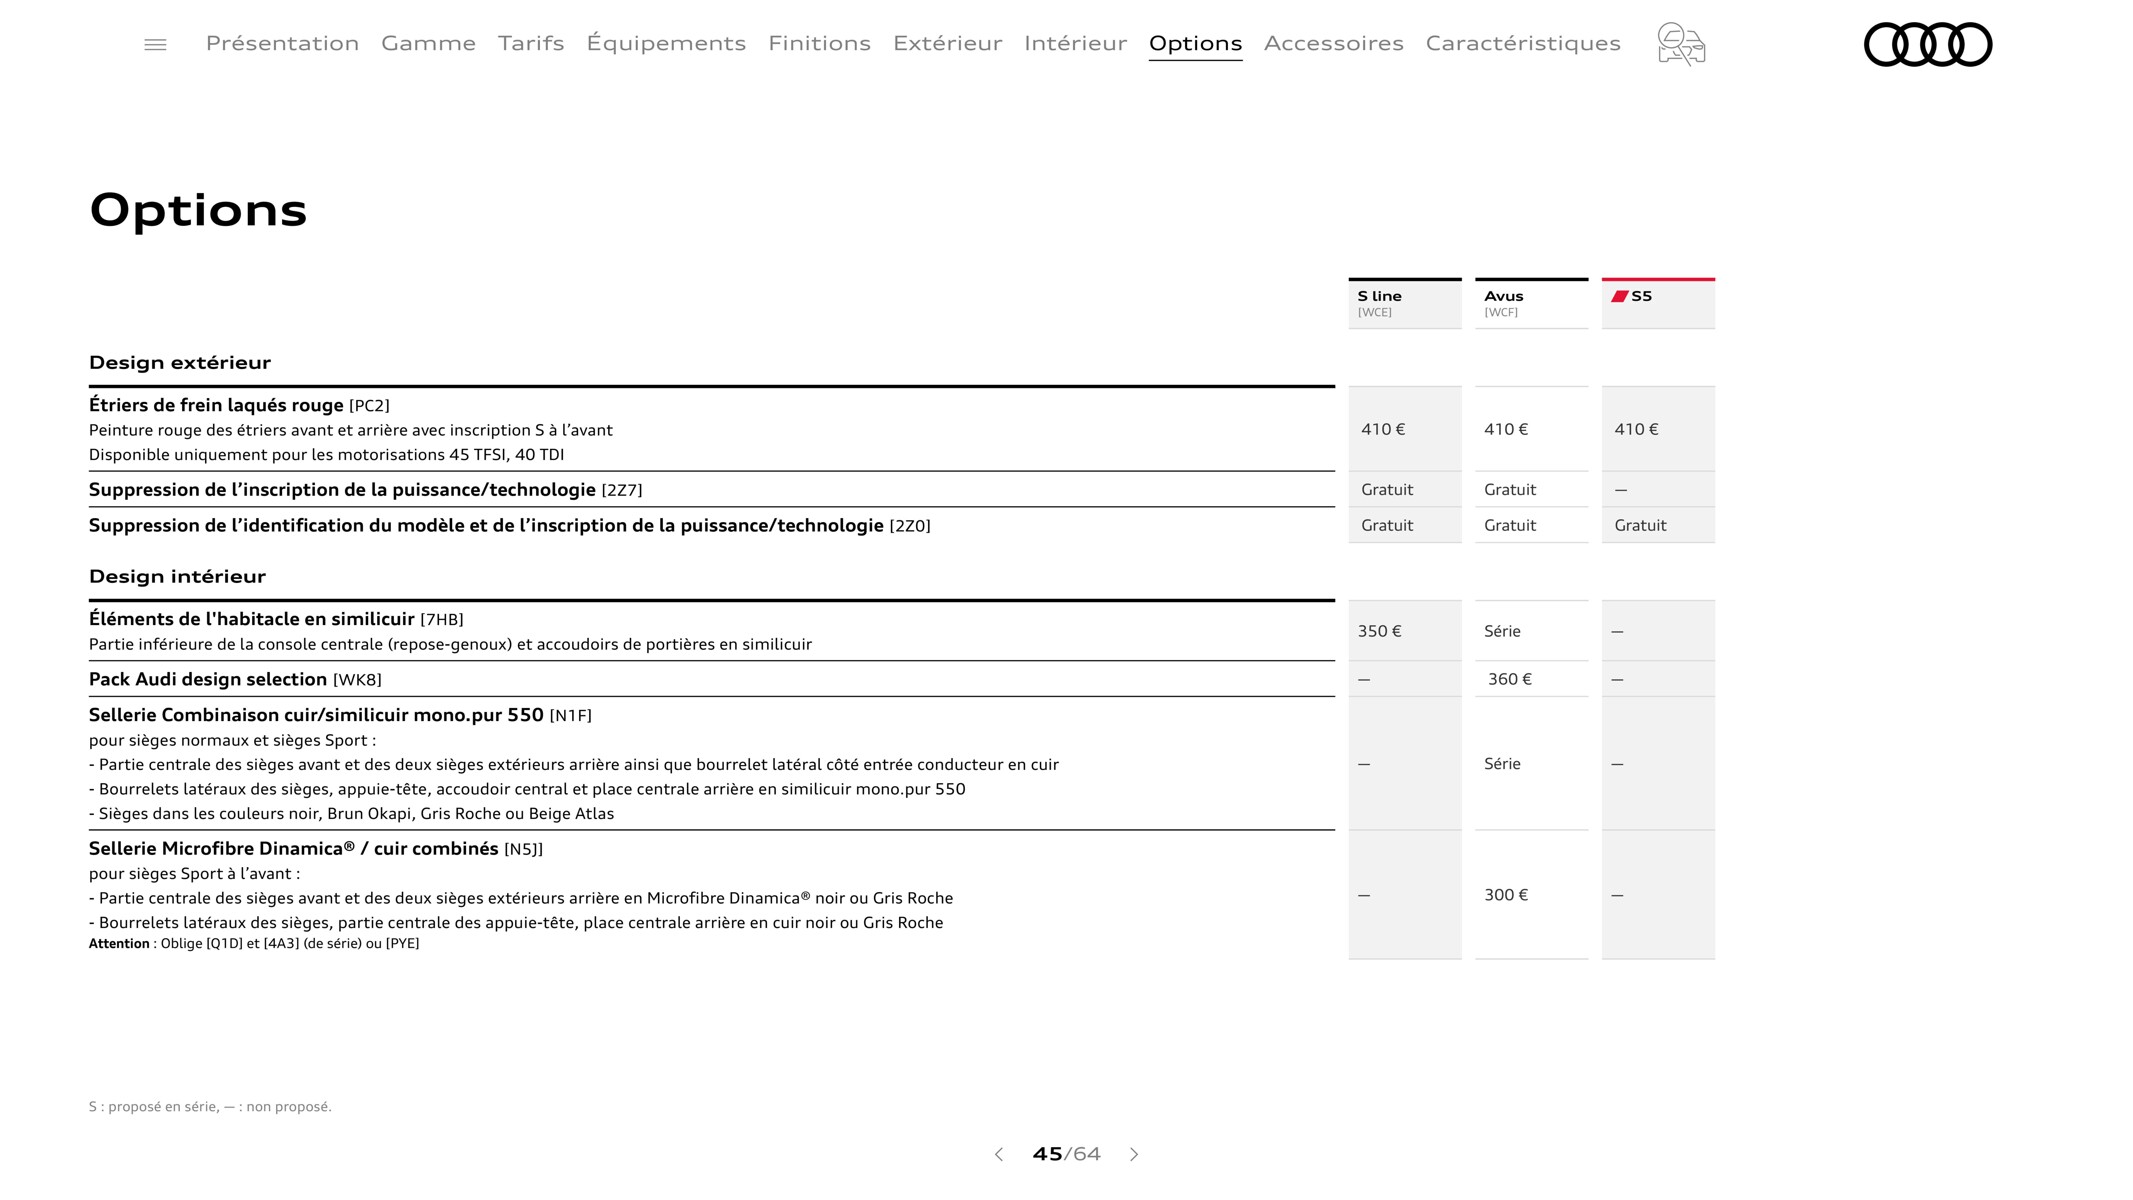The height and width of the screenshot is (1200, 2133).
Task: Open the Caractéristiques section
Action: tap(1523, 43)
